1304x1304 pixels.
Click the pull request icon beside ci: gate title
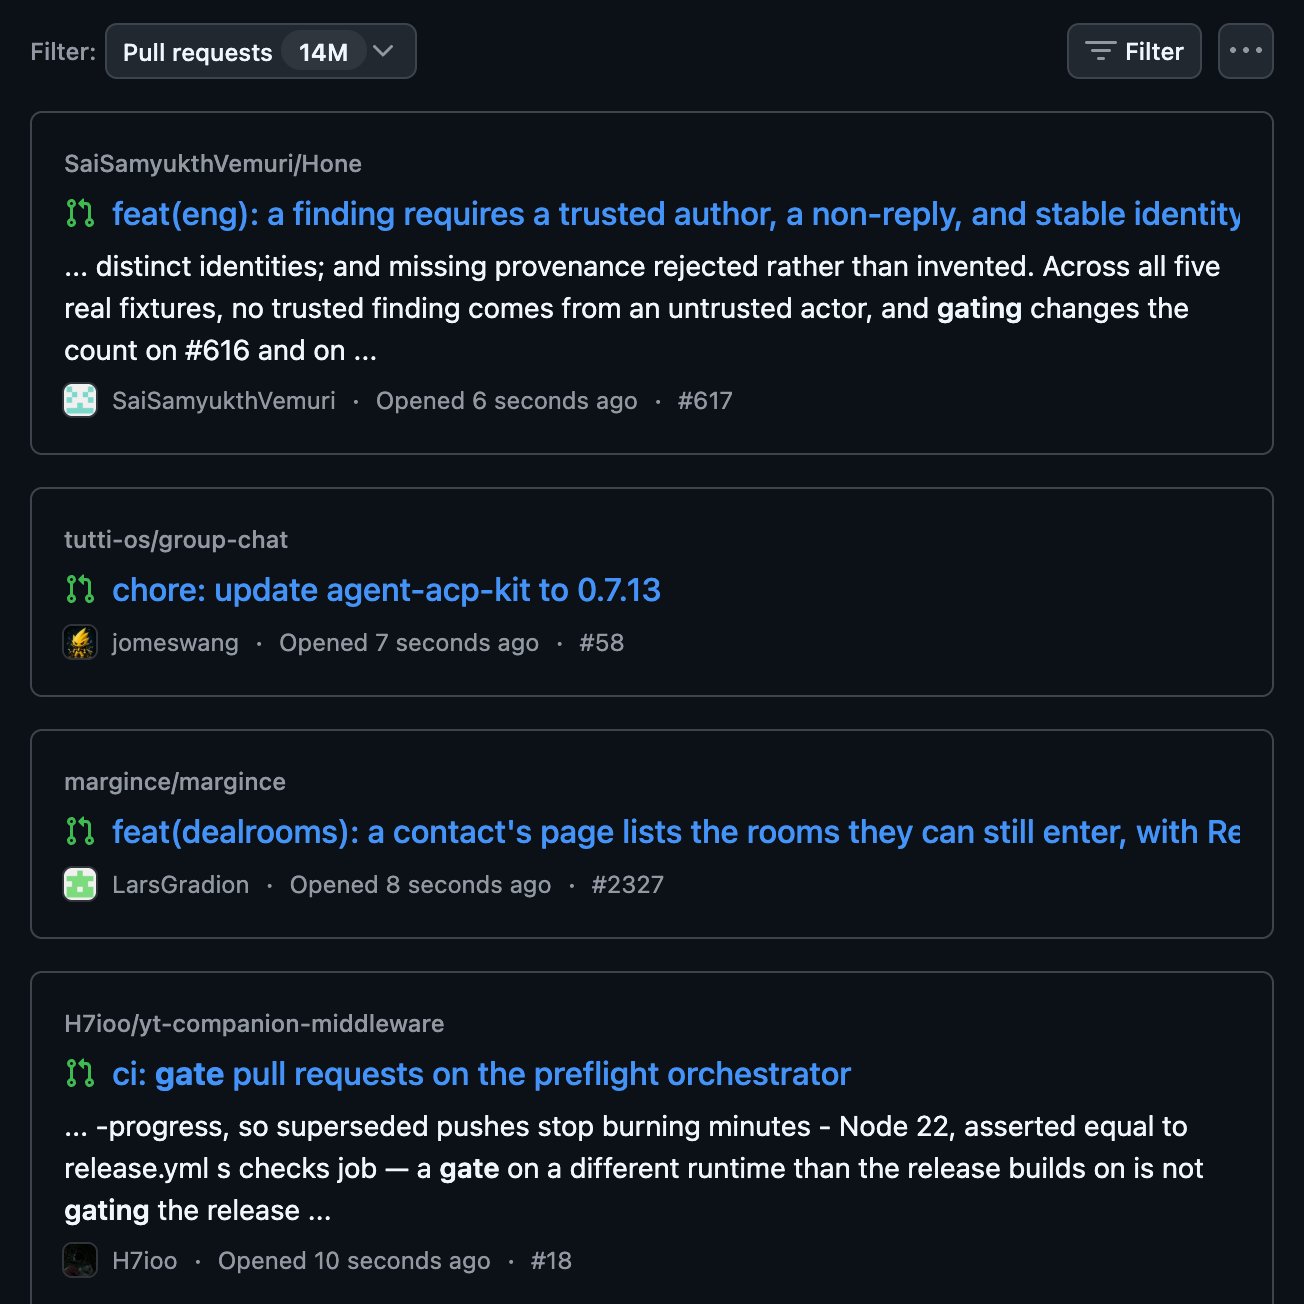[80, 1073]
